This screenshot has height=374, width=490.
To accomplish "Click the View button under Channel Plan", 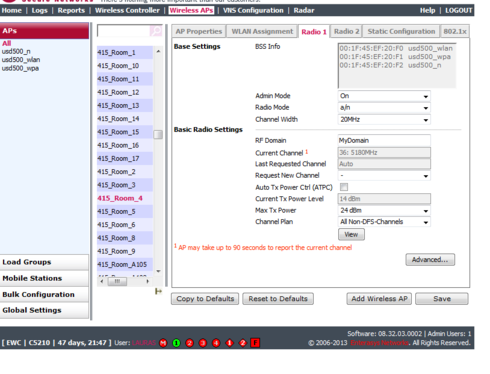I will pyautogui.click(x=351, y=234).
